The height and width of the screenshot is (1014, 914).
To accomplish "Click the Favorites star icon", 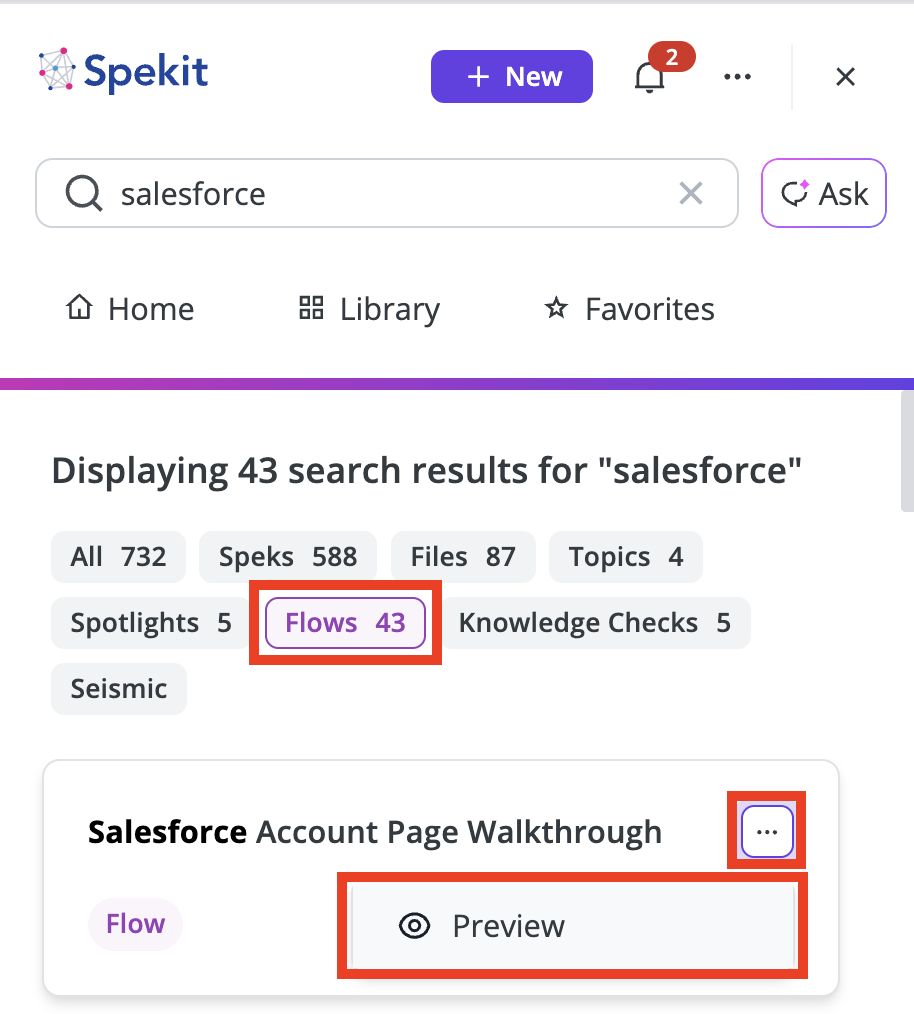I will click(556, 308).
